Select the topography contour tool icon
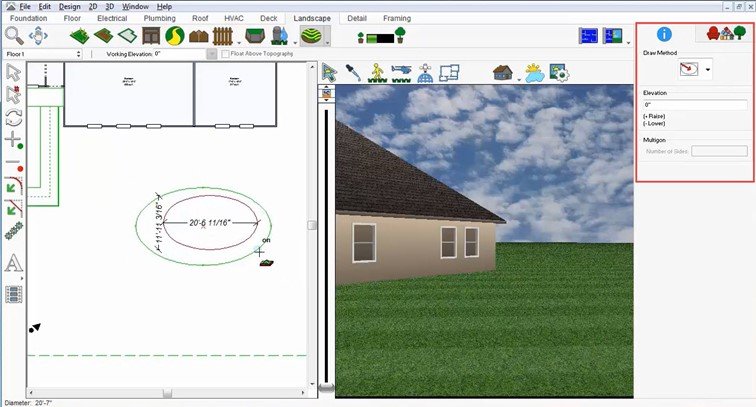 (311, 36)
